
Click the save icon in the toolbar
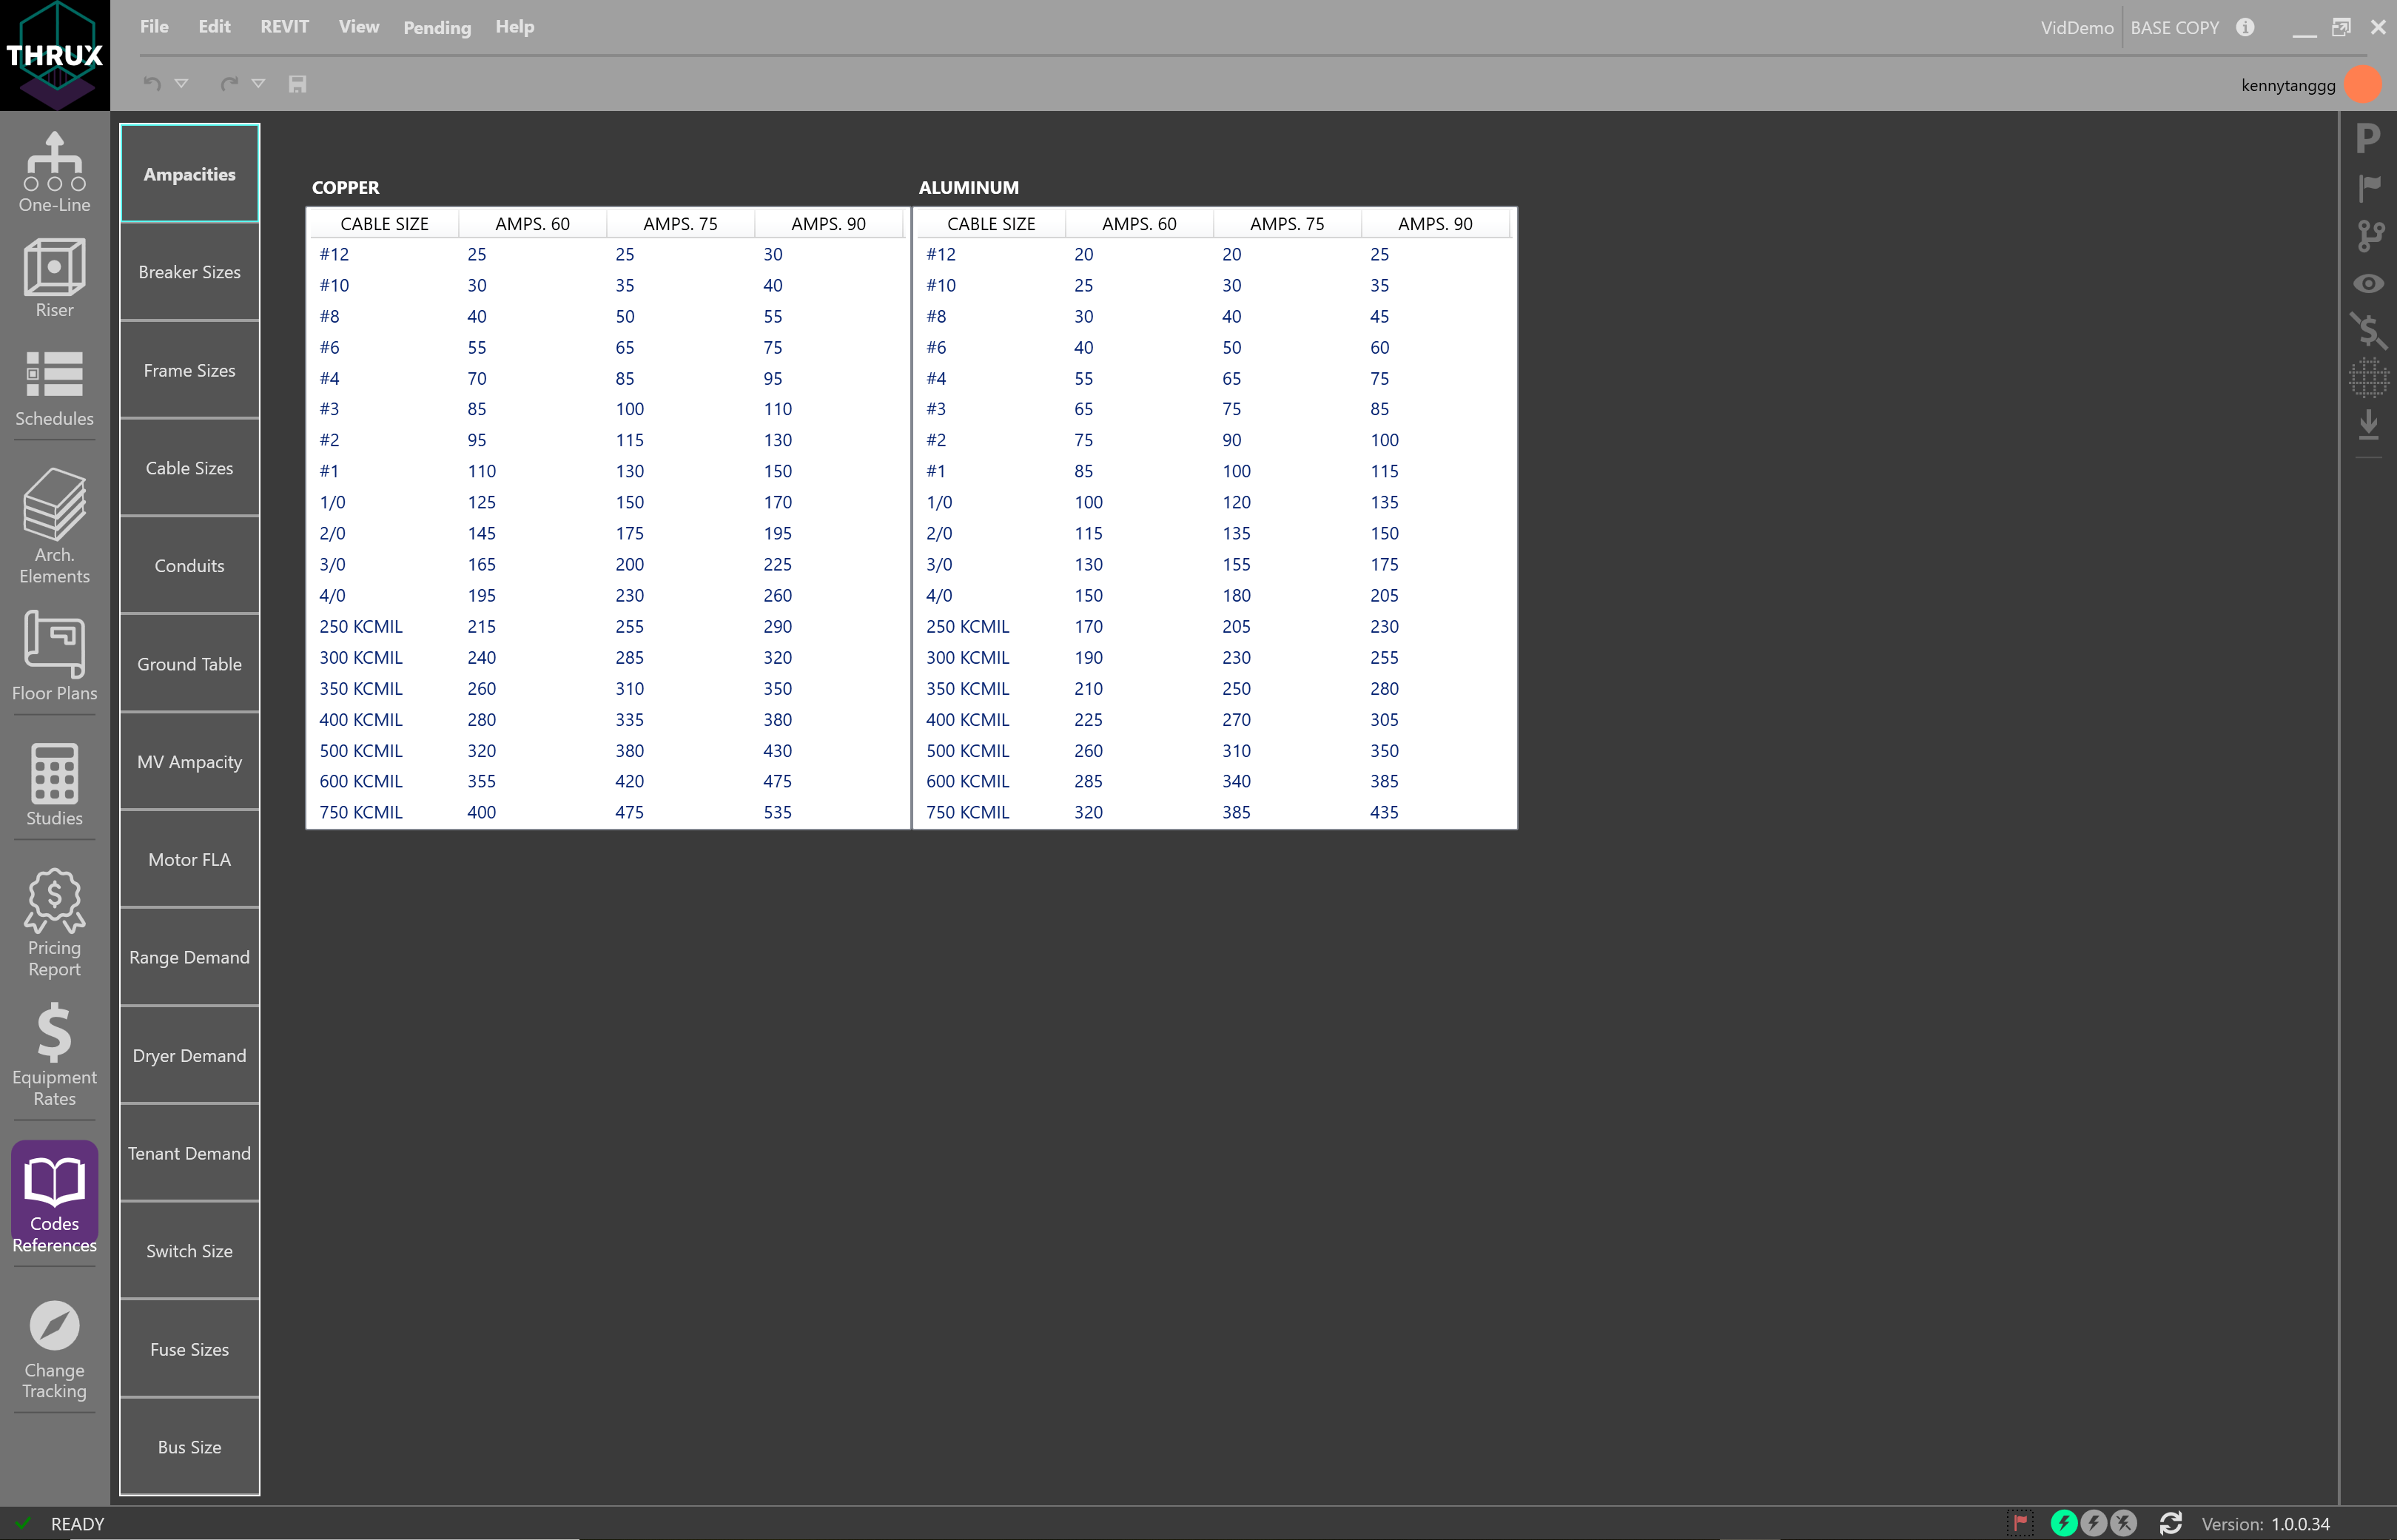pos(297,84)
